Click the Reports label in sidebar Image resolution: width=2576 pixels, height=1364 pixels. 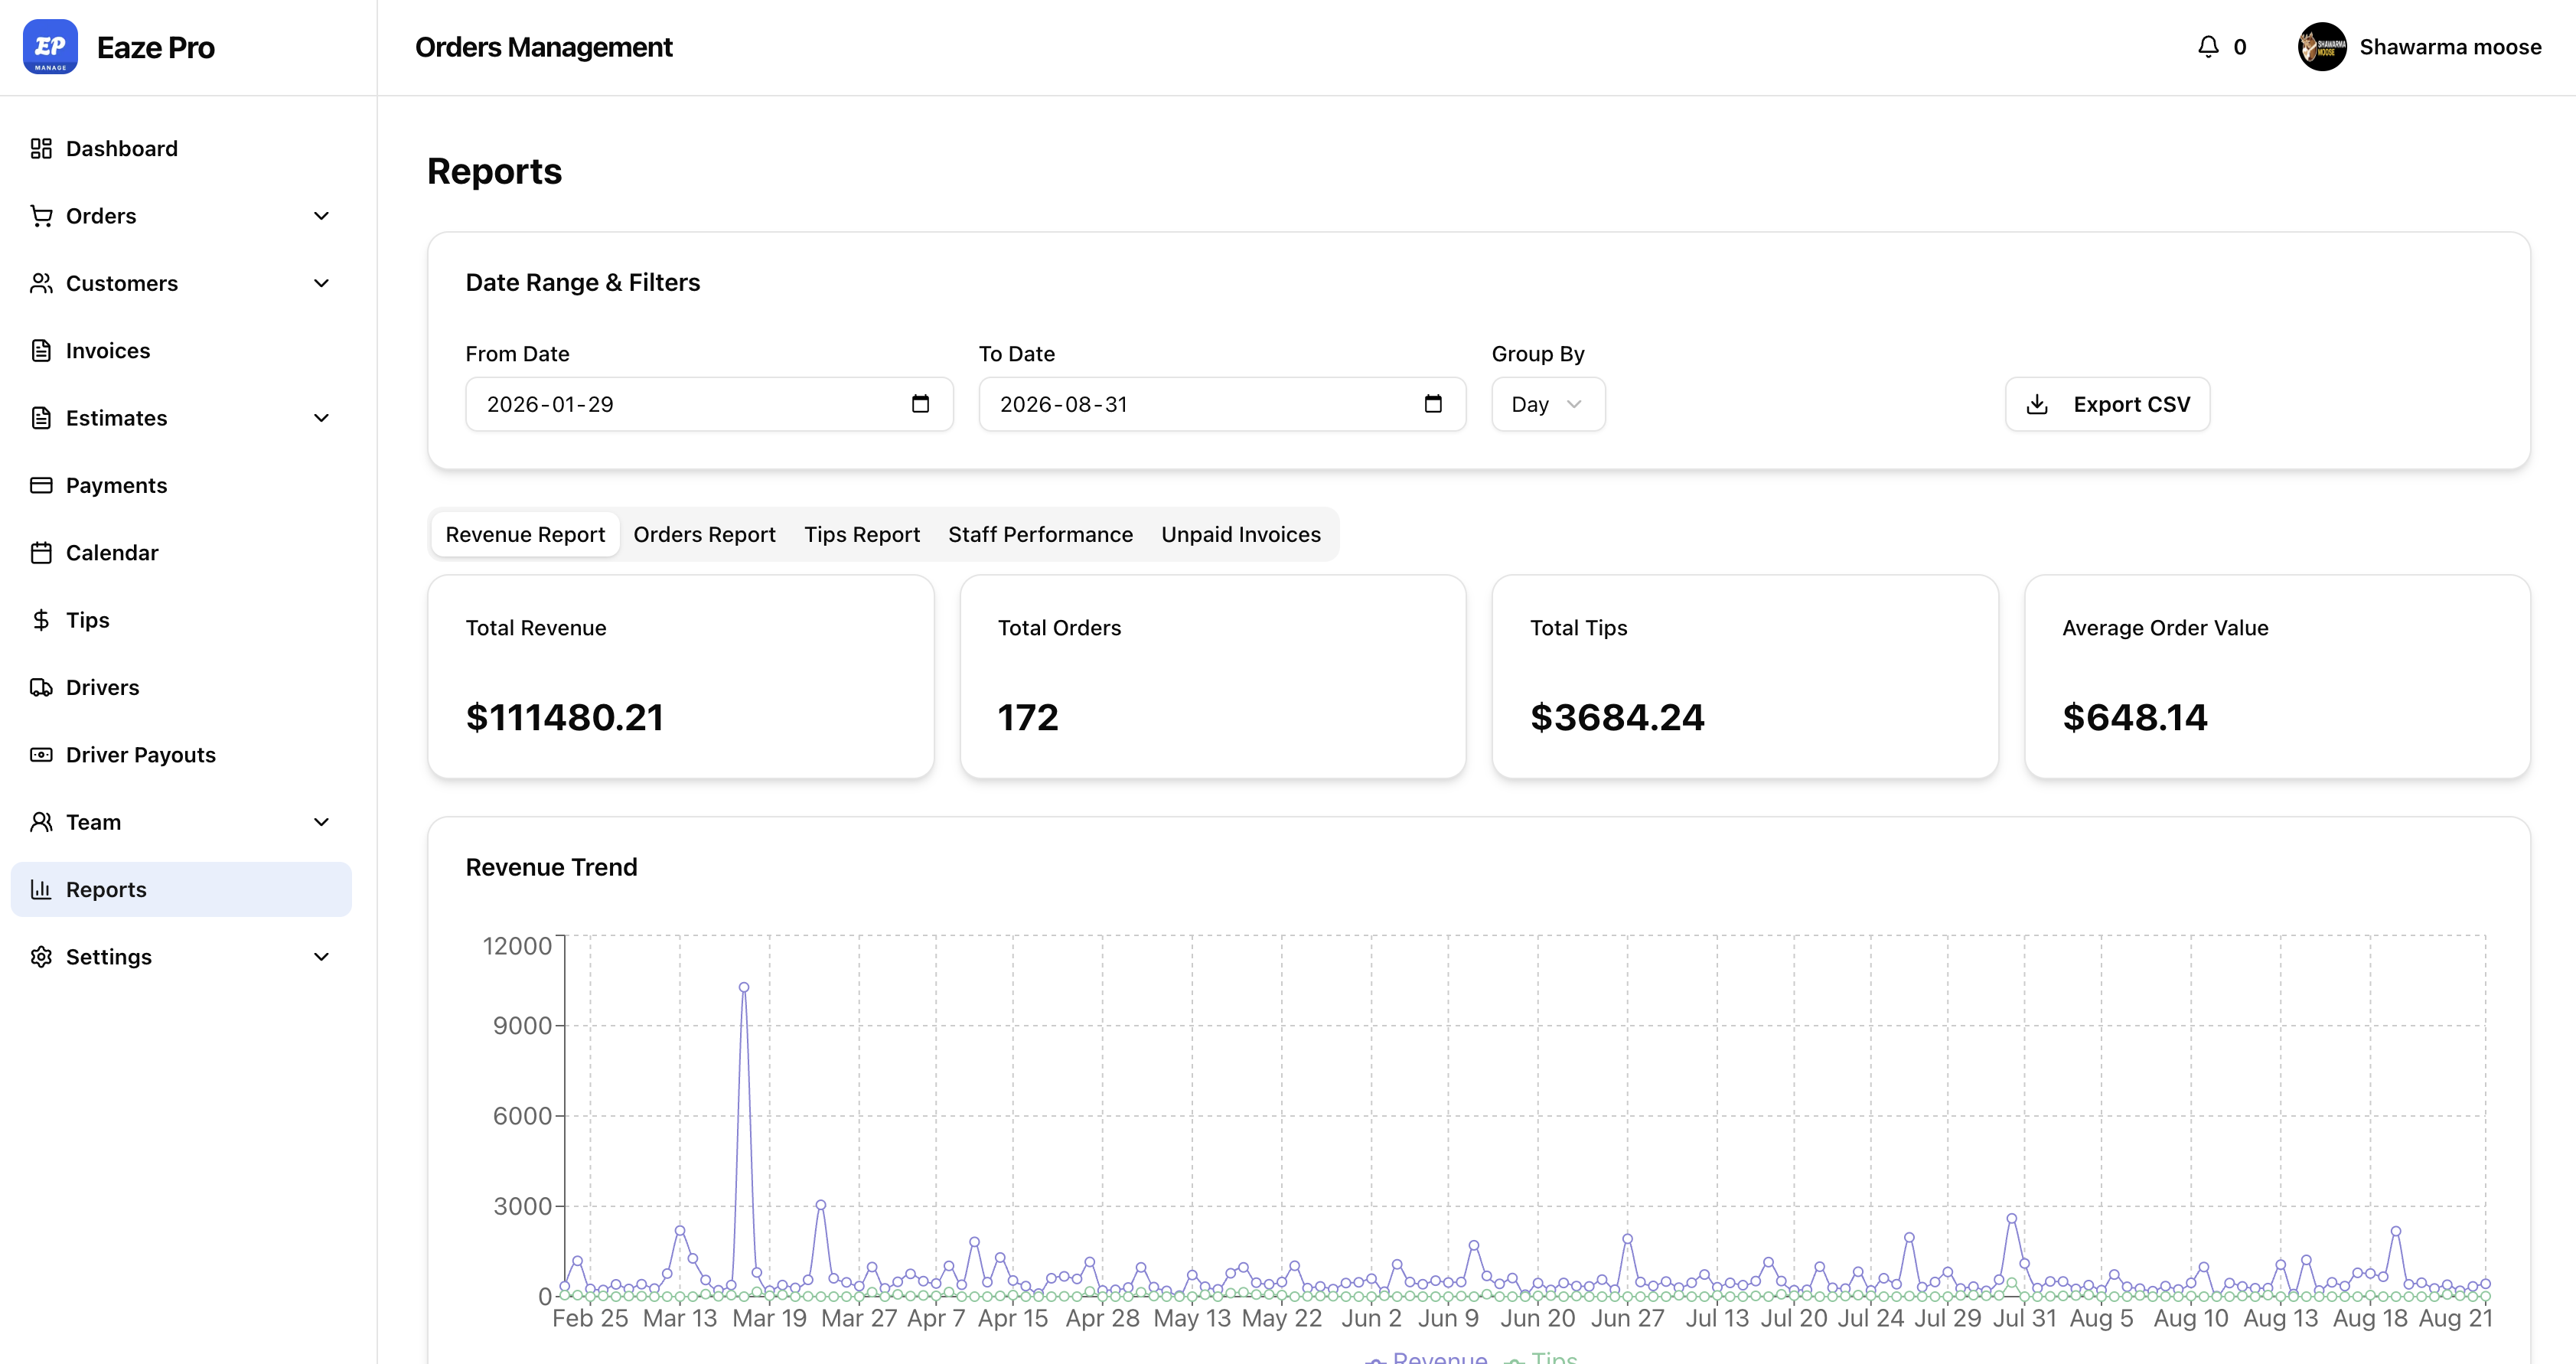click(106, 889)
